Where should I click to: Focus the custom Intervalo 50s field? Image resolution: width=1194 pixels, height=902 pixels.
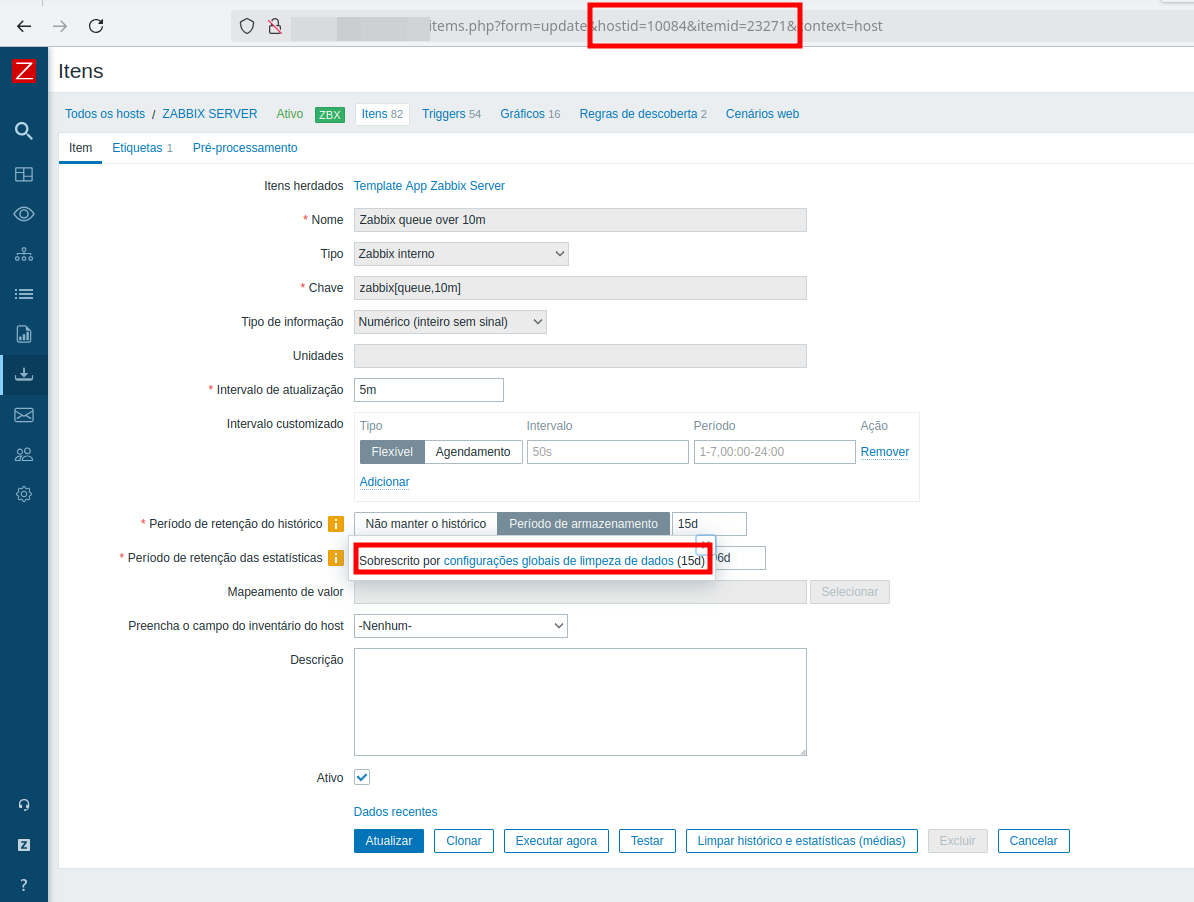pyautogui.click(x=608, y=451)
